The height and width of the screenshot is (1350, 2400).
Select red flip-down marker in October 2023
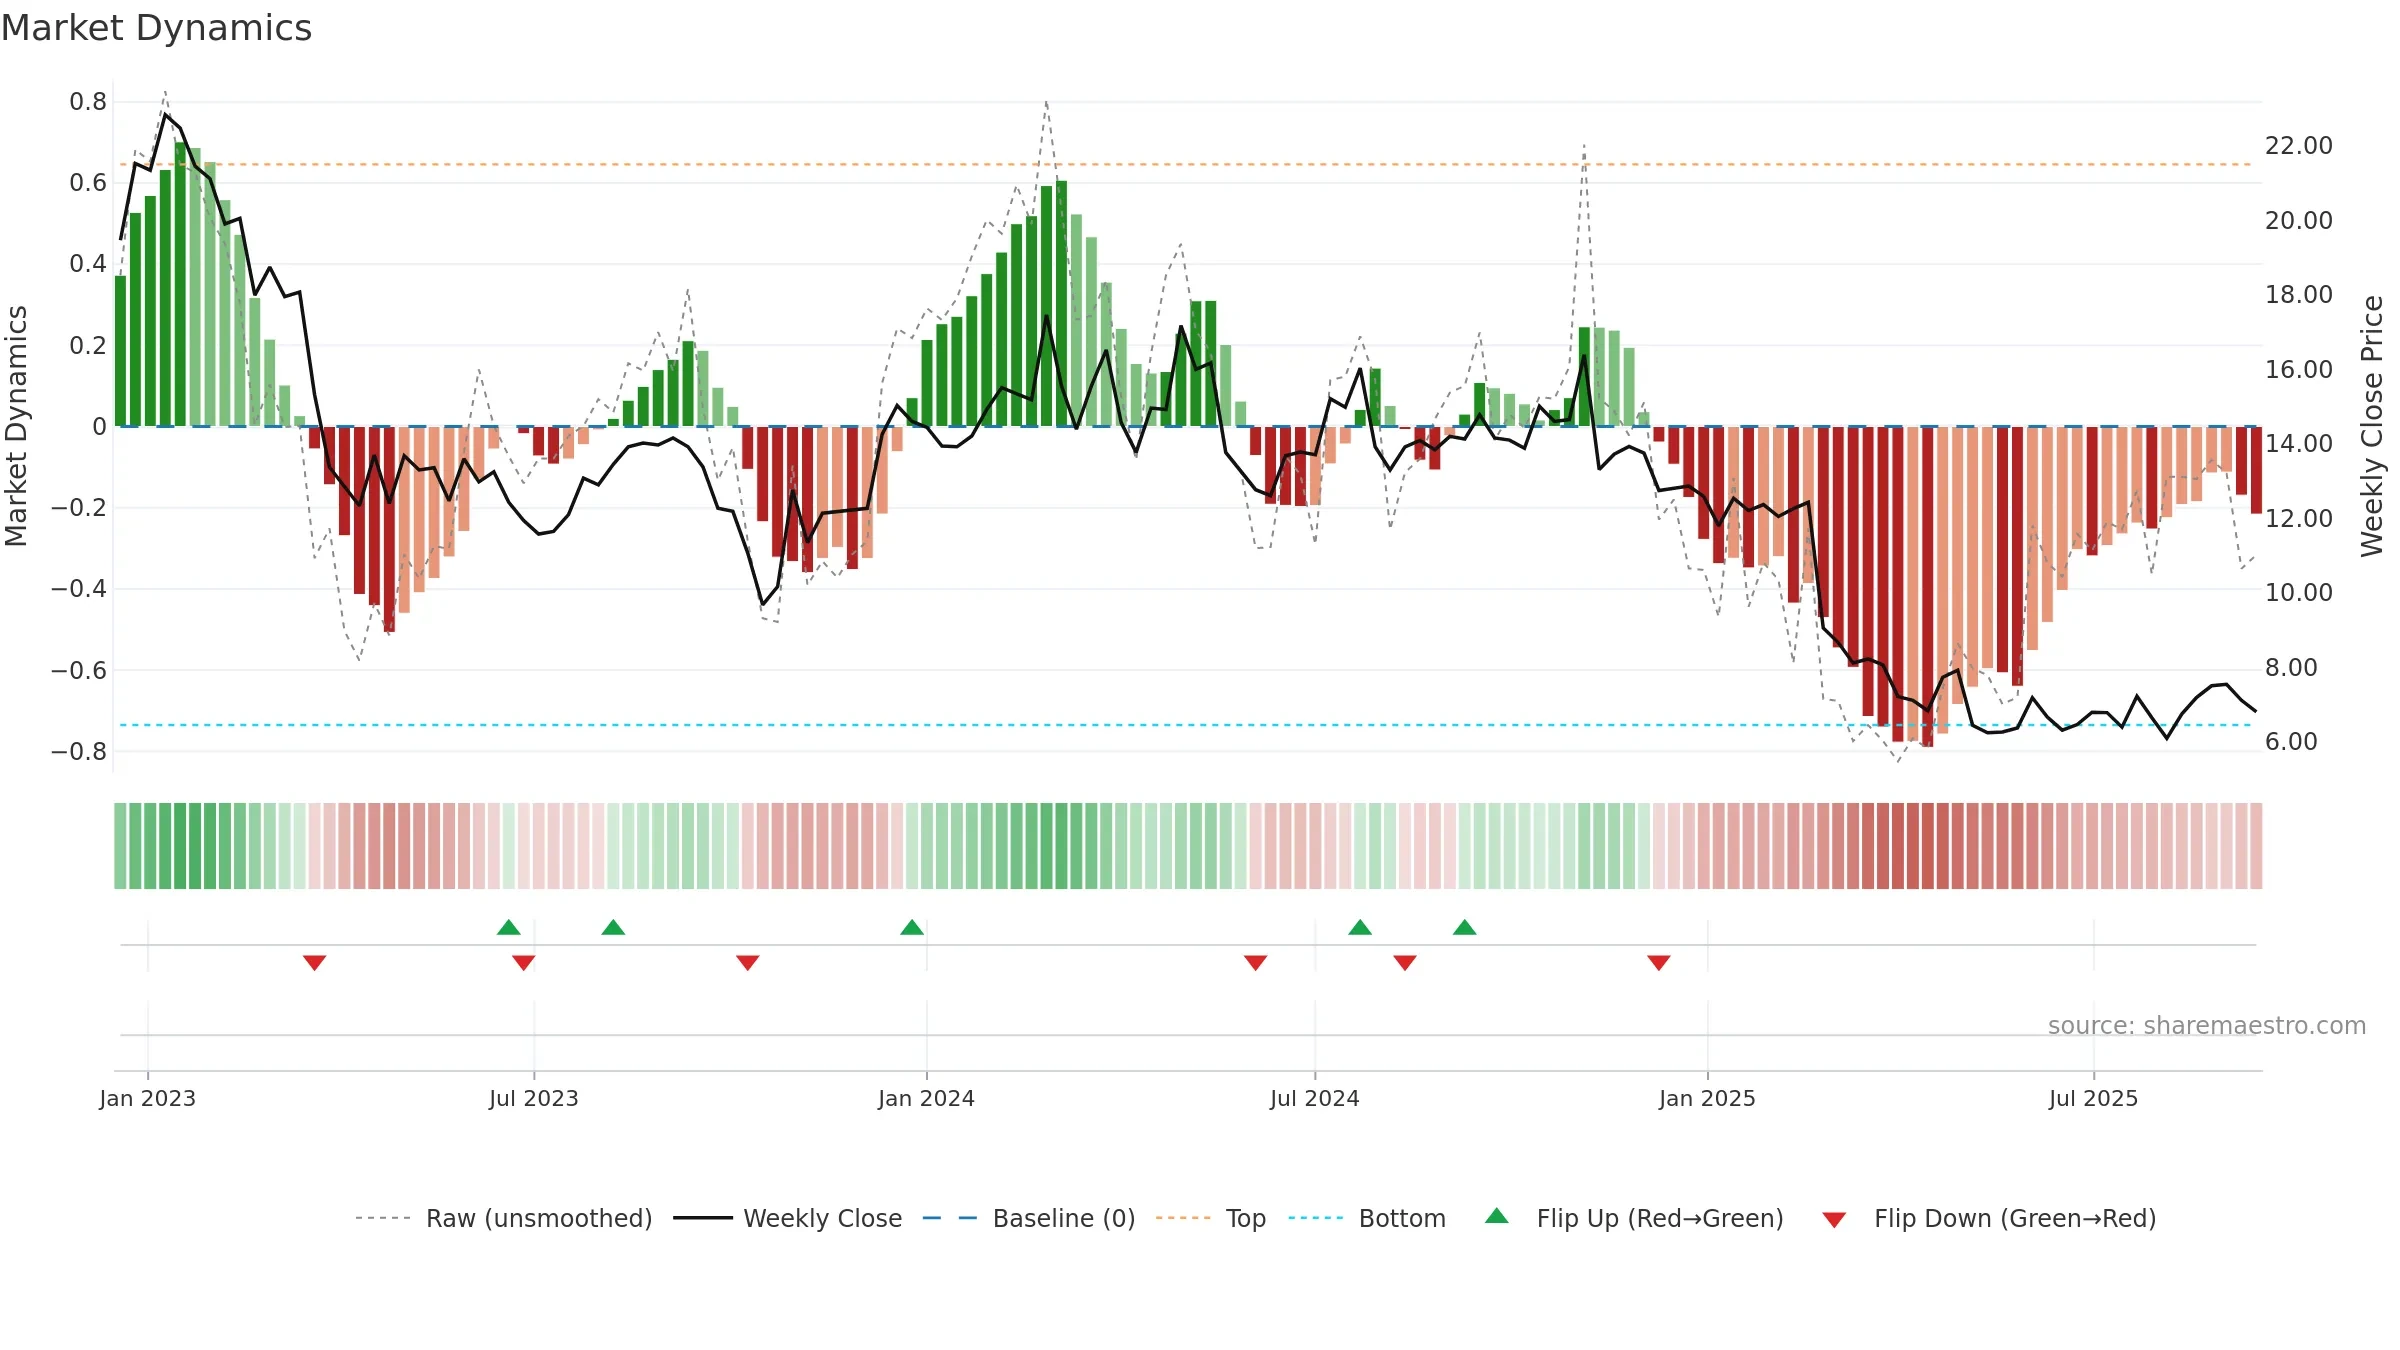pyautogui.click(x=748, y=963)
